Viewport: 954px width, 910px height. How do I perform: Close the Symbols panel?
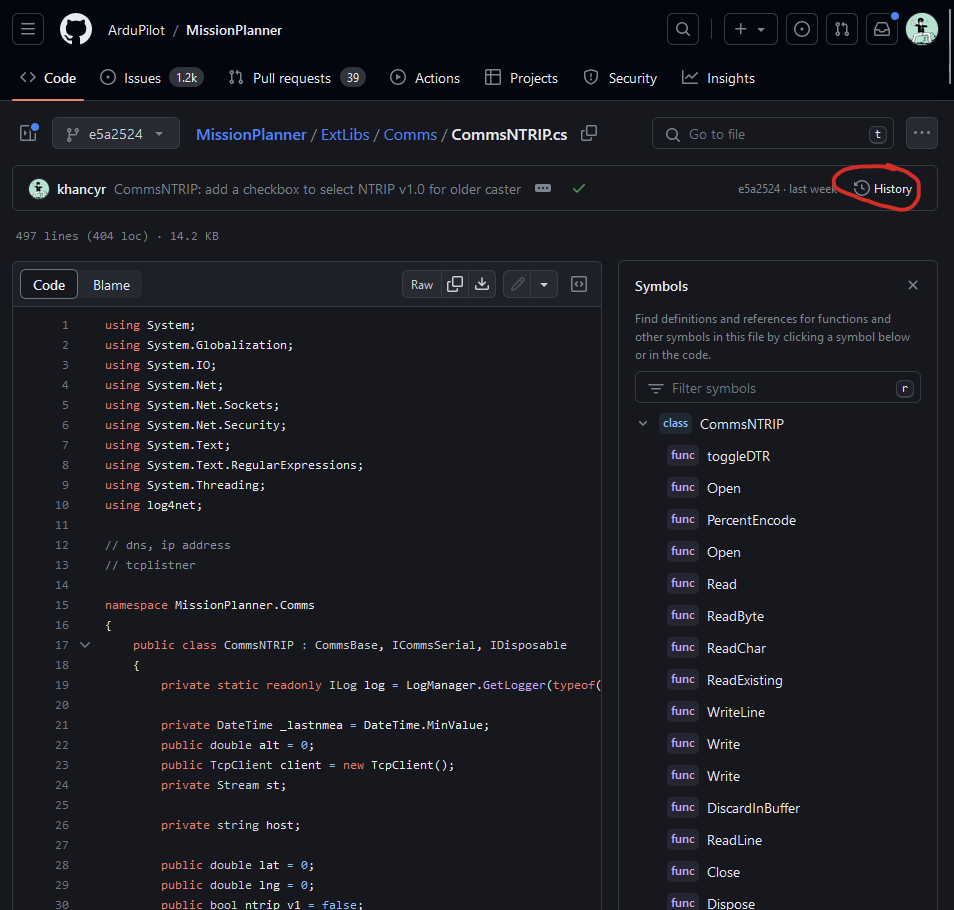912,286
